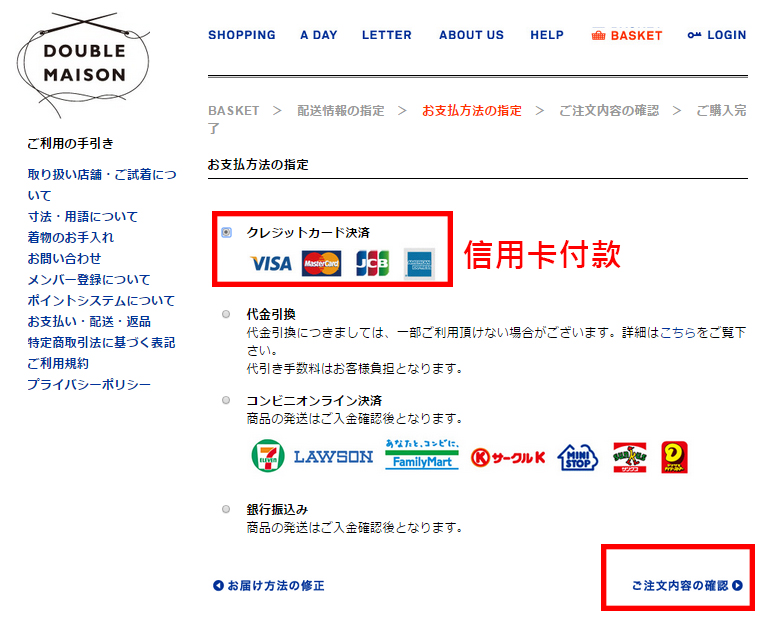Open 取り扱い店舗・ご試着について sidebar link
766x619 pixels.
tap(102, 185)
